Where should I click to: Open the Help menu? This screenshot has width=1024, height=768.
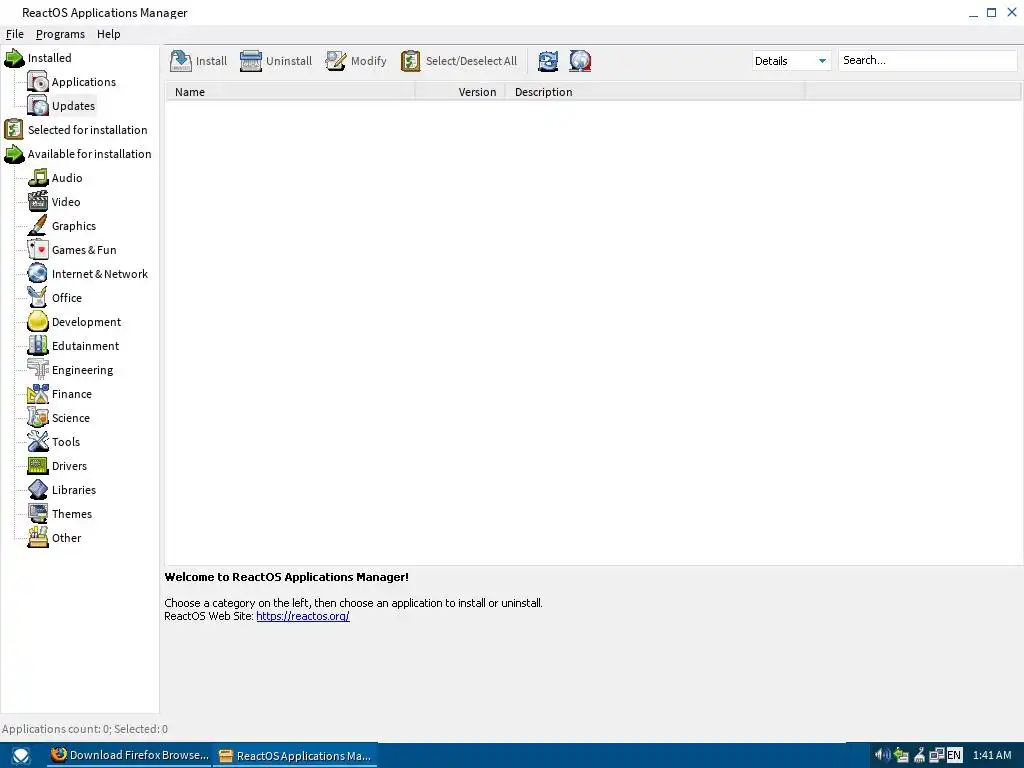(x=108, y=34)
